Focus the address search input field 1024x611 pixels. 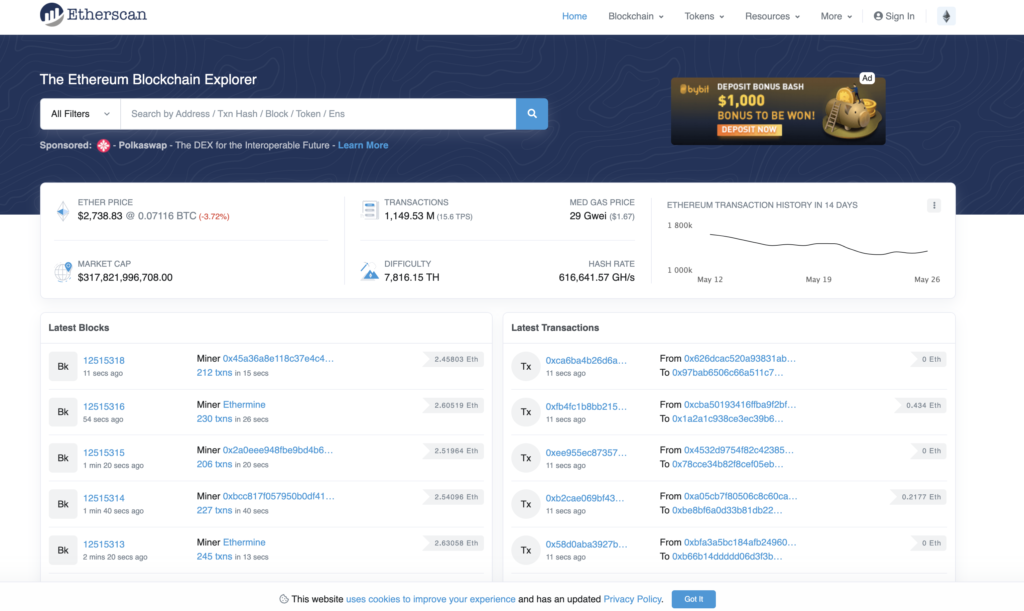319,114
